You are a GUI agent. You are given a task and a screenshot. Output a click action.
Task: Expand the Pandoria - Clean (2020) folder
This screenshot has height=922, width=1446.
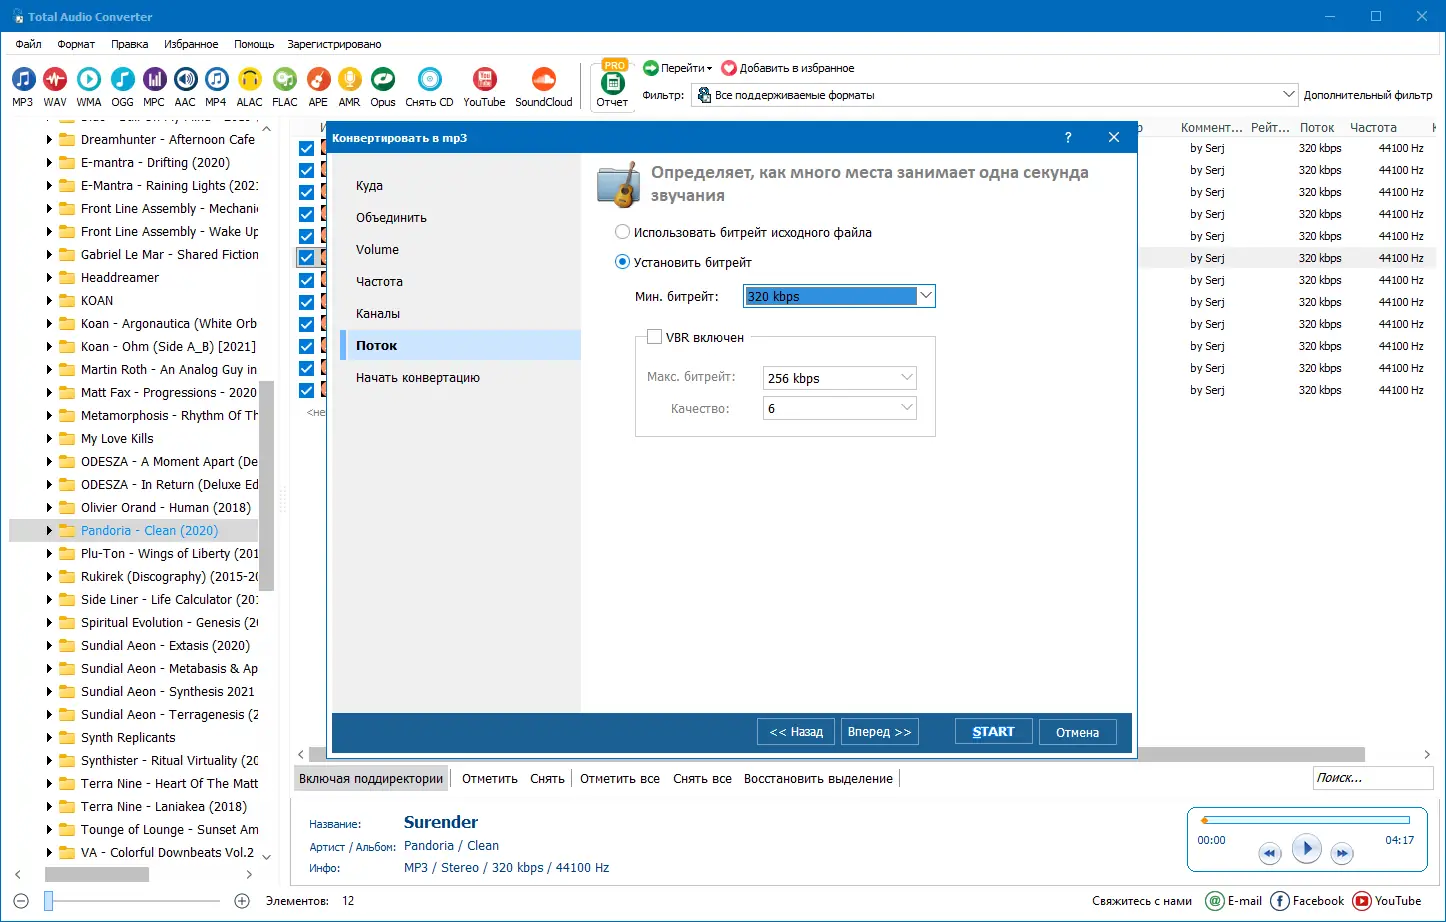coord(49,531)
